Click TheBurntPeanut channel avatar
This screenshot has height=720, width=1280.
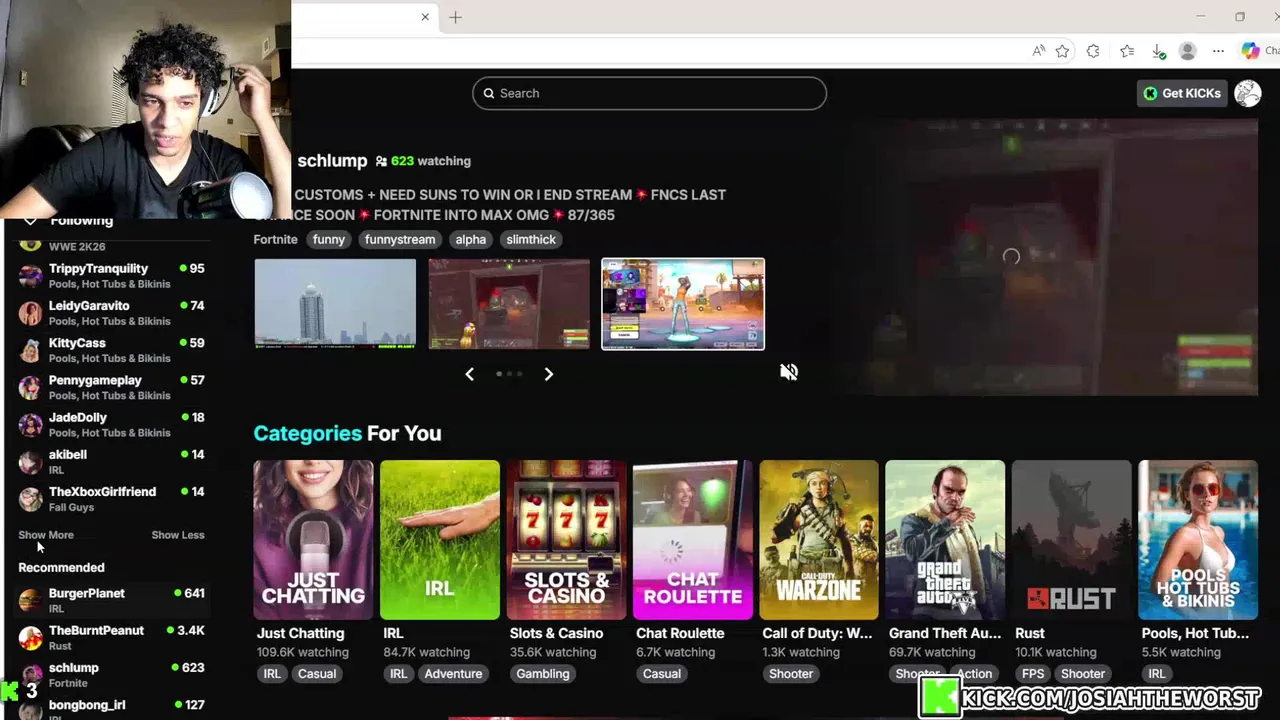click(x=31, y=637)
